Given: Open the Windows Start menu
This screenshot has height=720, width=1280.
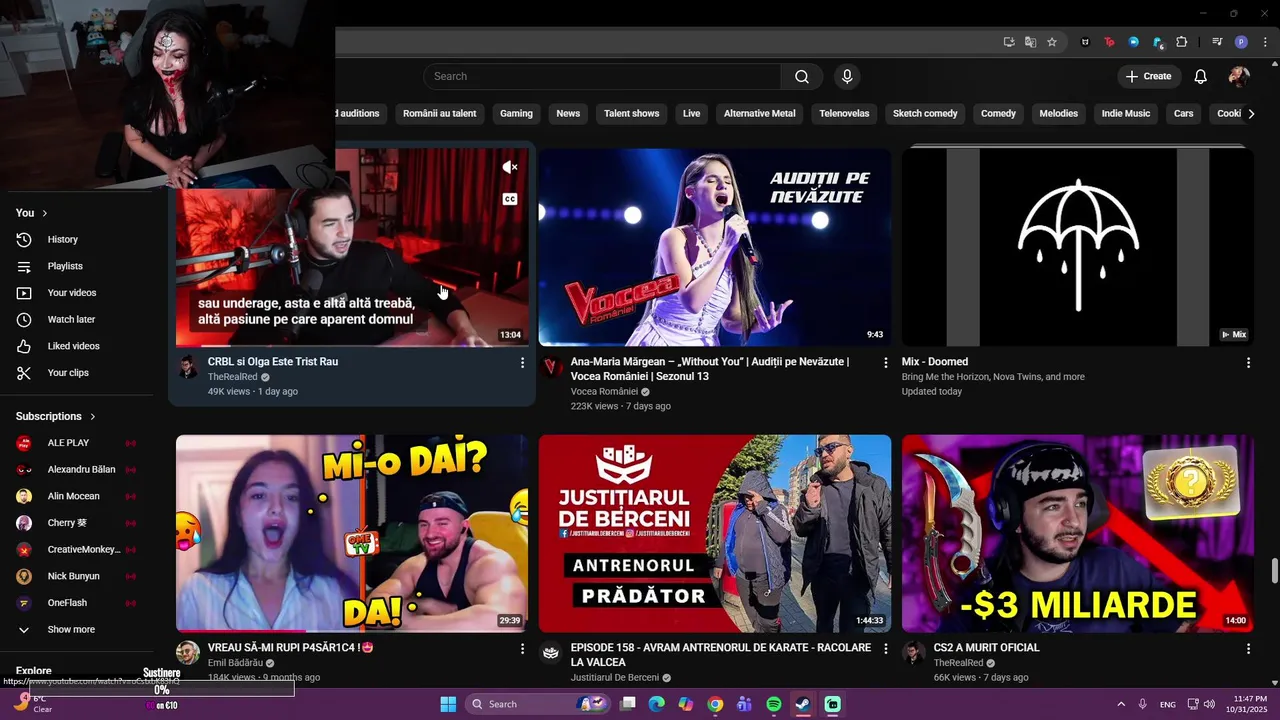Looking at the screenshot, I should pos(448,704).
